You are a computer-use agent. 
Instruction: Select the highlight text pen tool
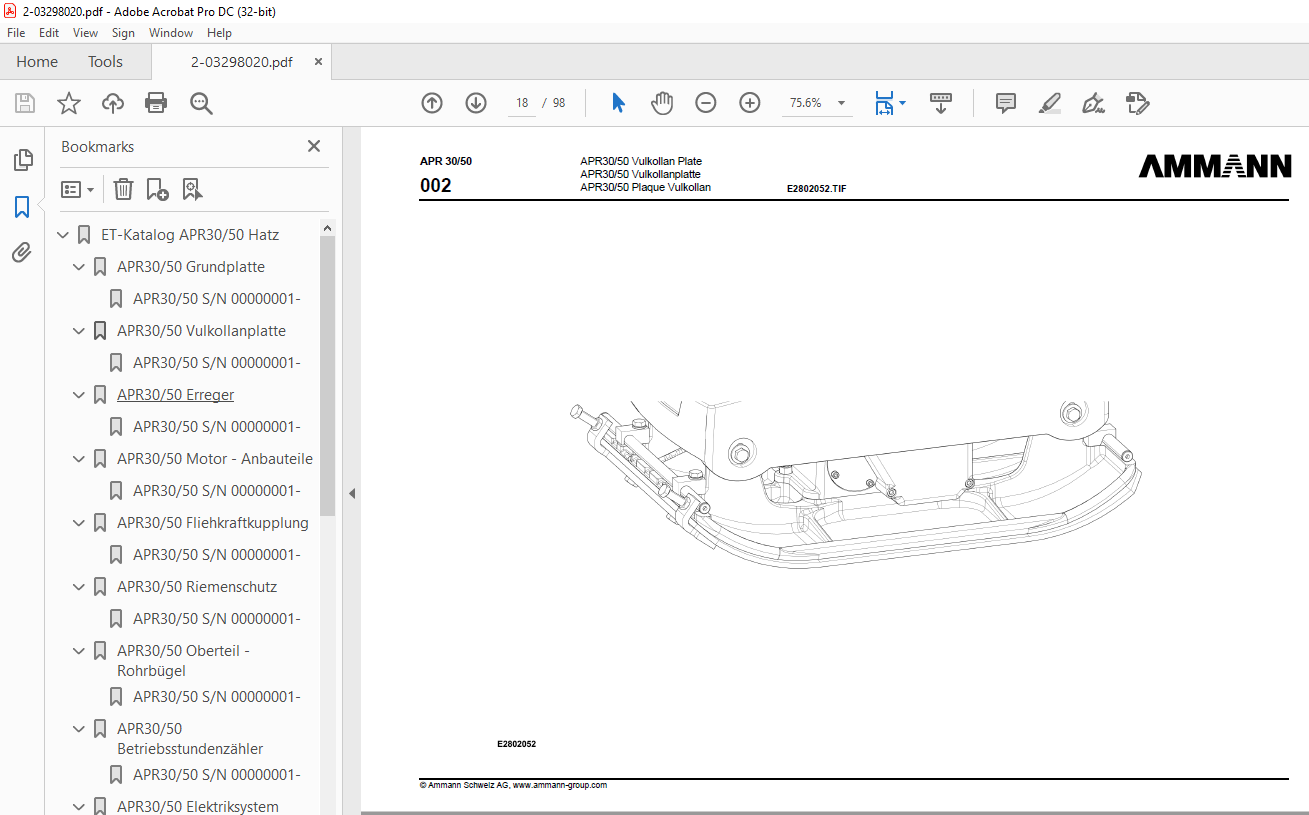pos(1049,103)
